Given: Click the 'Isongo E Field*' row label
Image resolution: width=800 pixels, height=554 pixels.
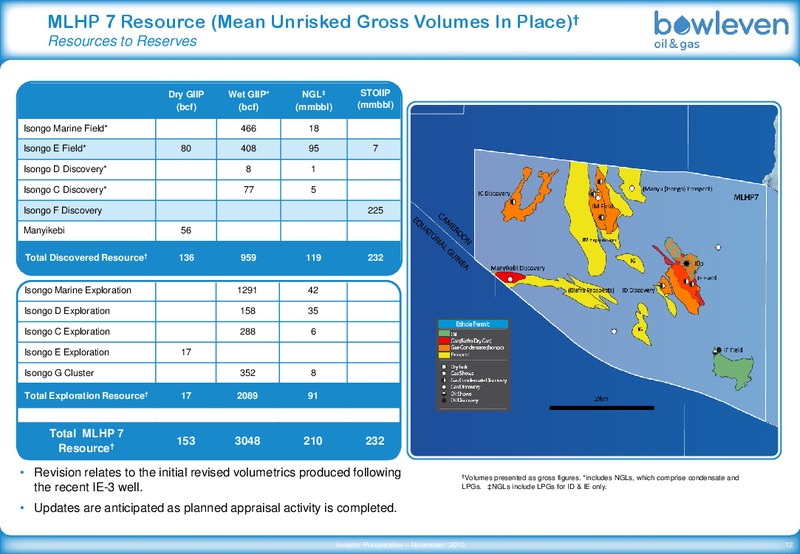Looking at the screenshot, I should 55,148.
